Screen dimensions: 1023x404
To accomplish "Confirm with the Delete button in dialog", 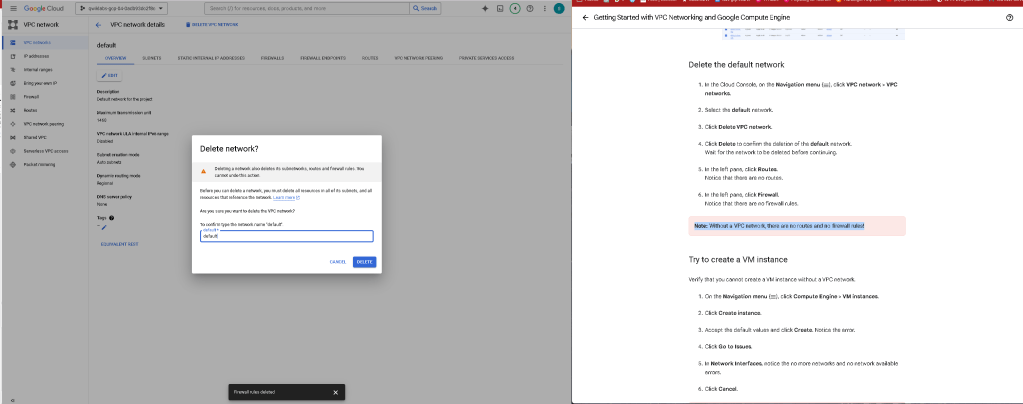I will 365,262.
